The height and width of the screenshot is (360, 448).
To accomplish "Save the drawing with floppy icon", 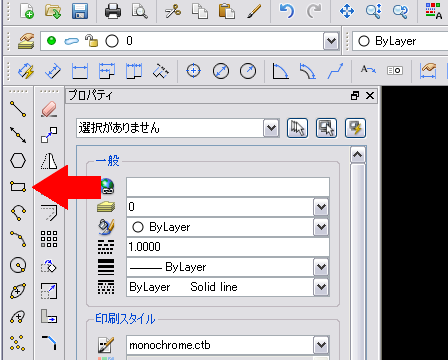I will tap(80, 10).
